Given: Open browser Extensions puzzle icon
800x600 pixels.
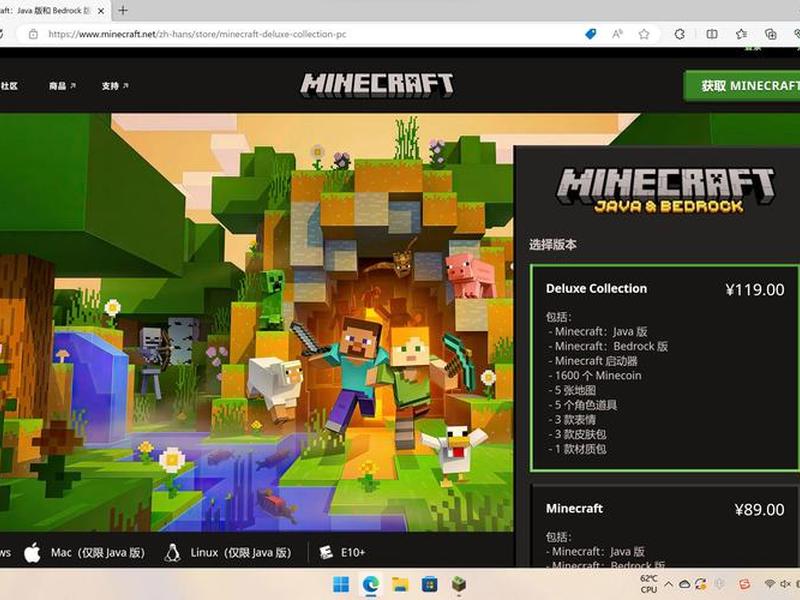Looking at the screenshot, I should tap(680, 34).
